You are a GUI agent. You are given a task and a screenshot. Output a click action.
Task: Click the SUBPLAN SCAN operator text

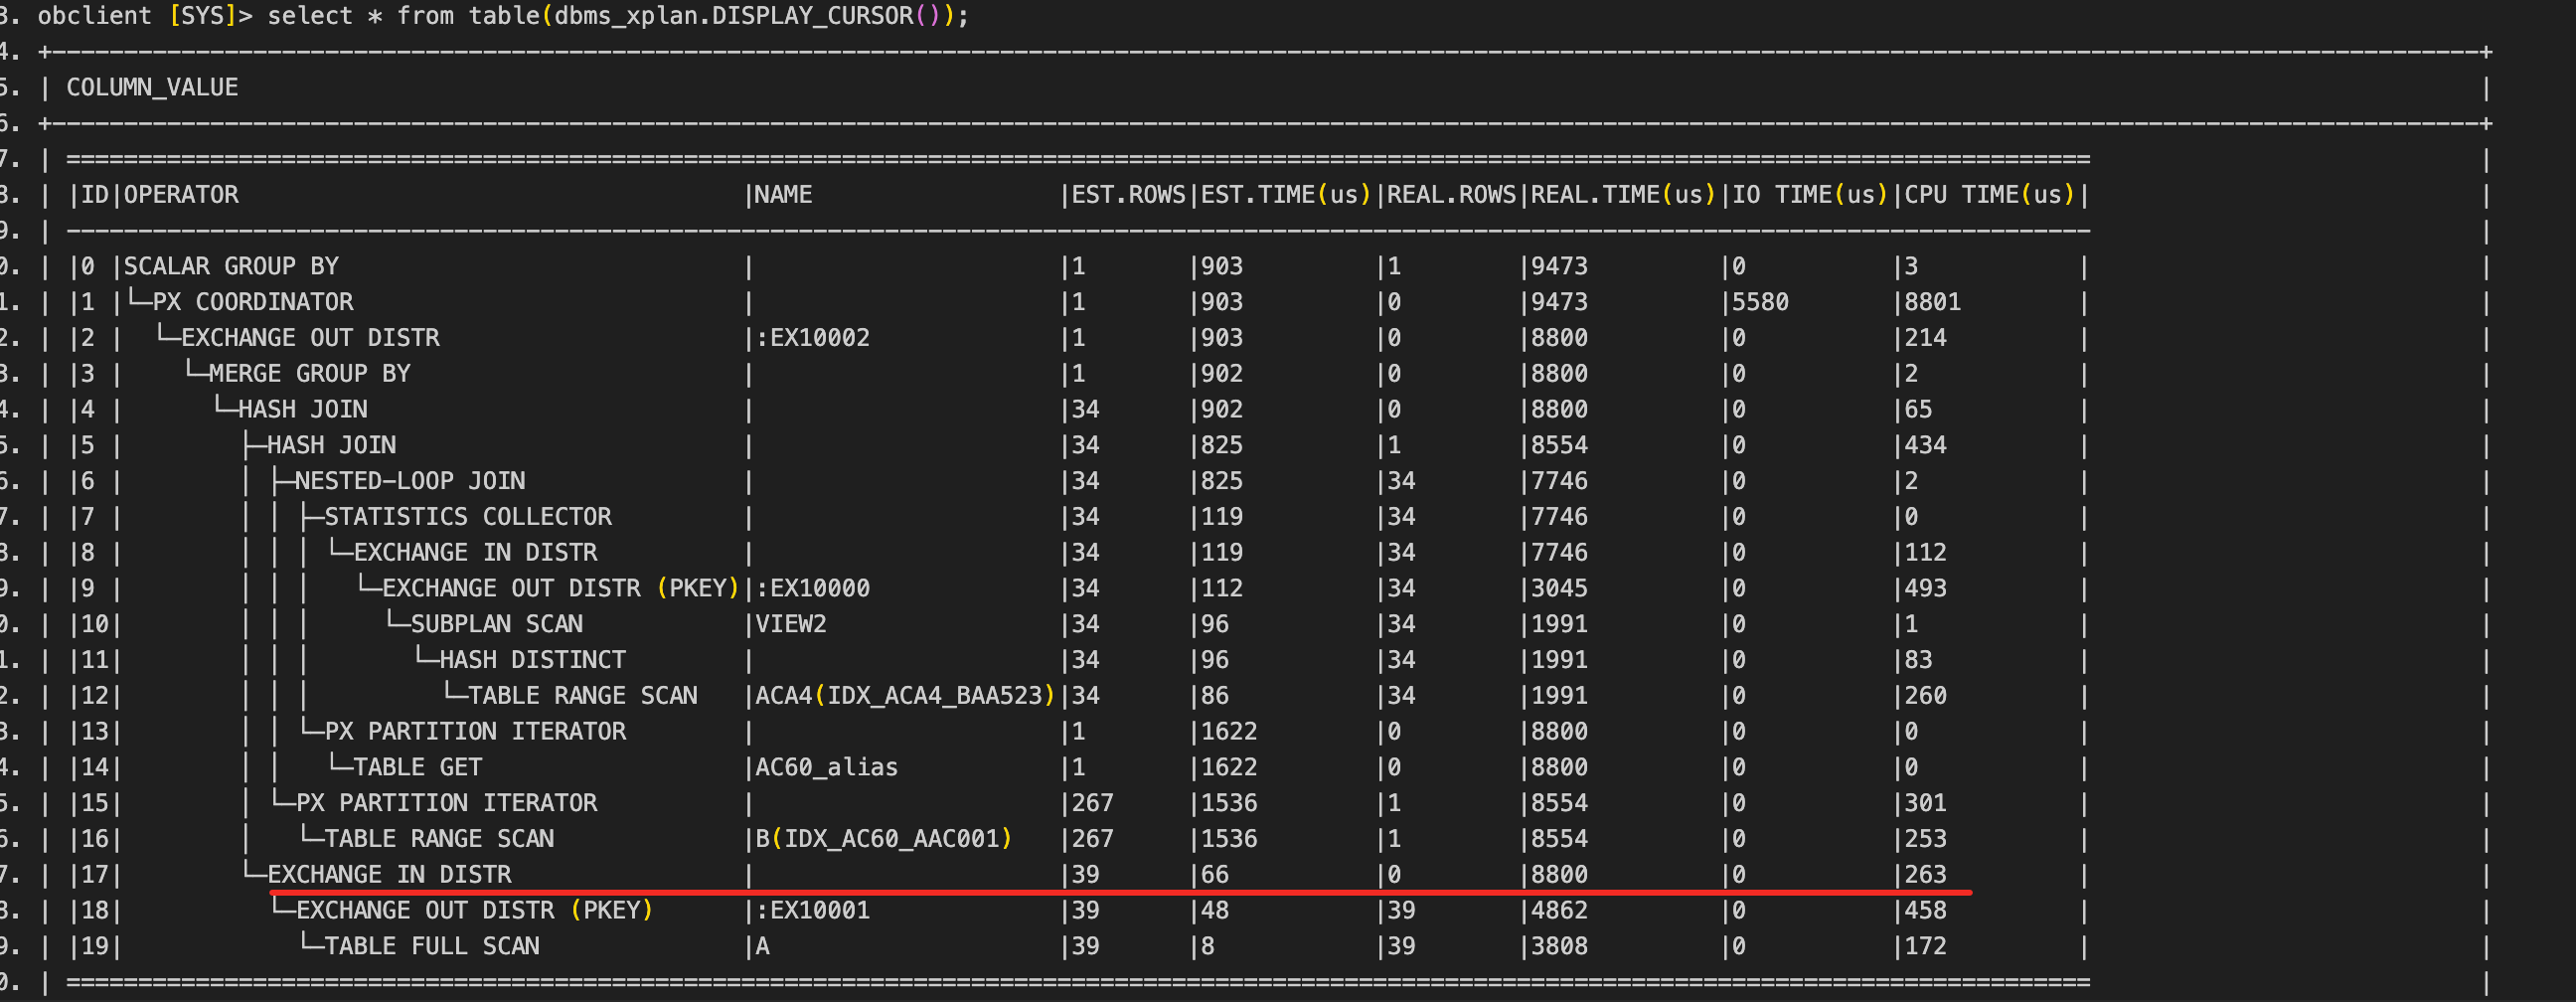(x=497, y=624)
